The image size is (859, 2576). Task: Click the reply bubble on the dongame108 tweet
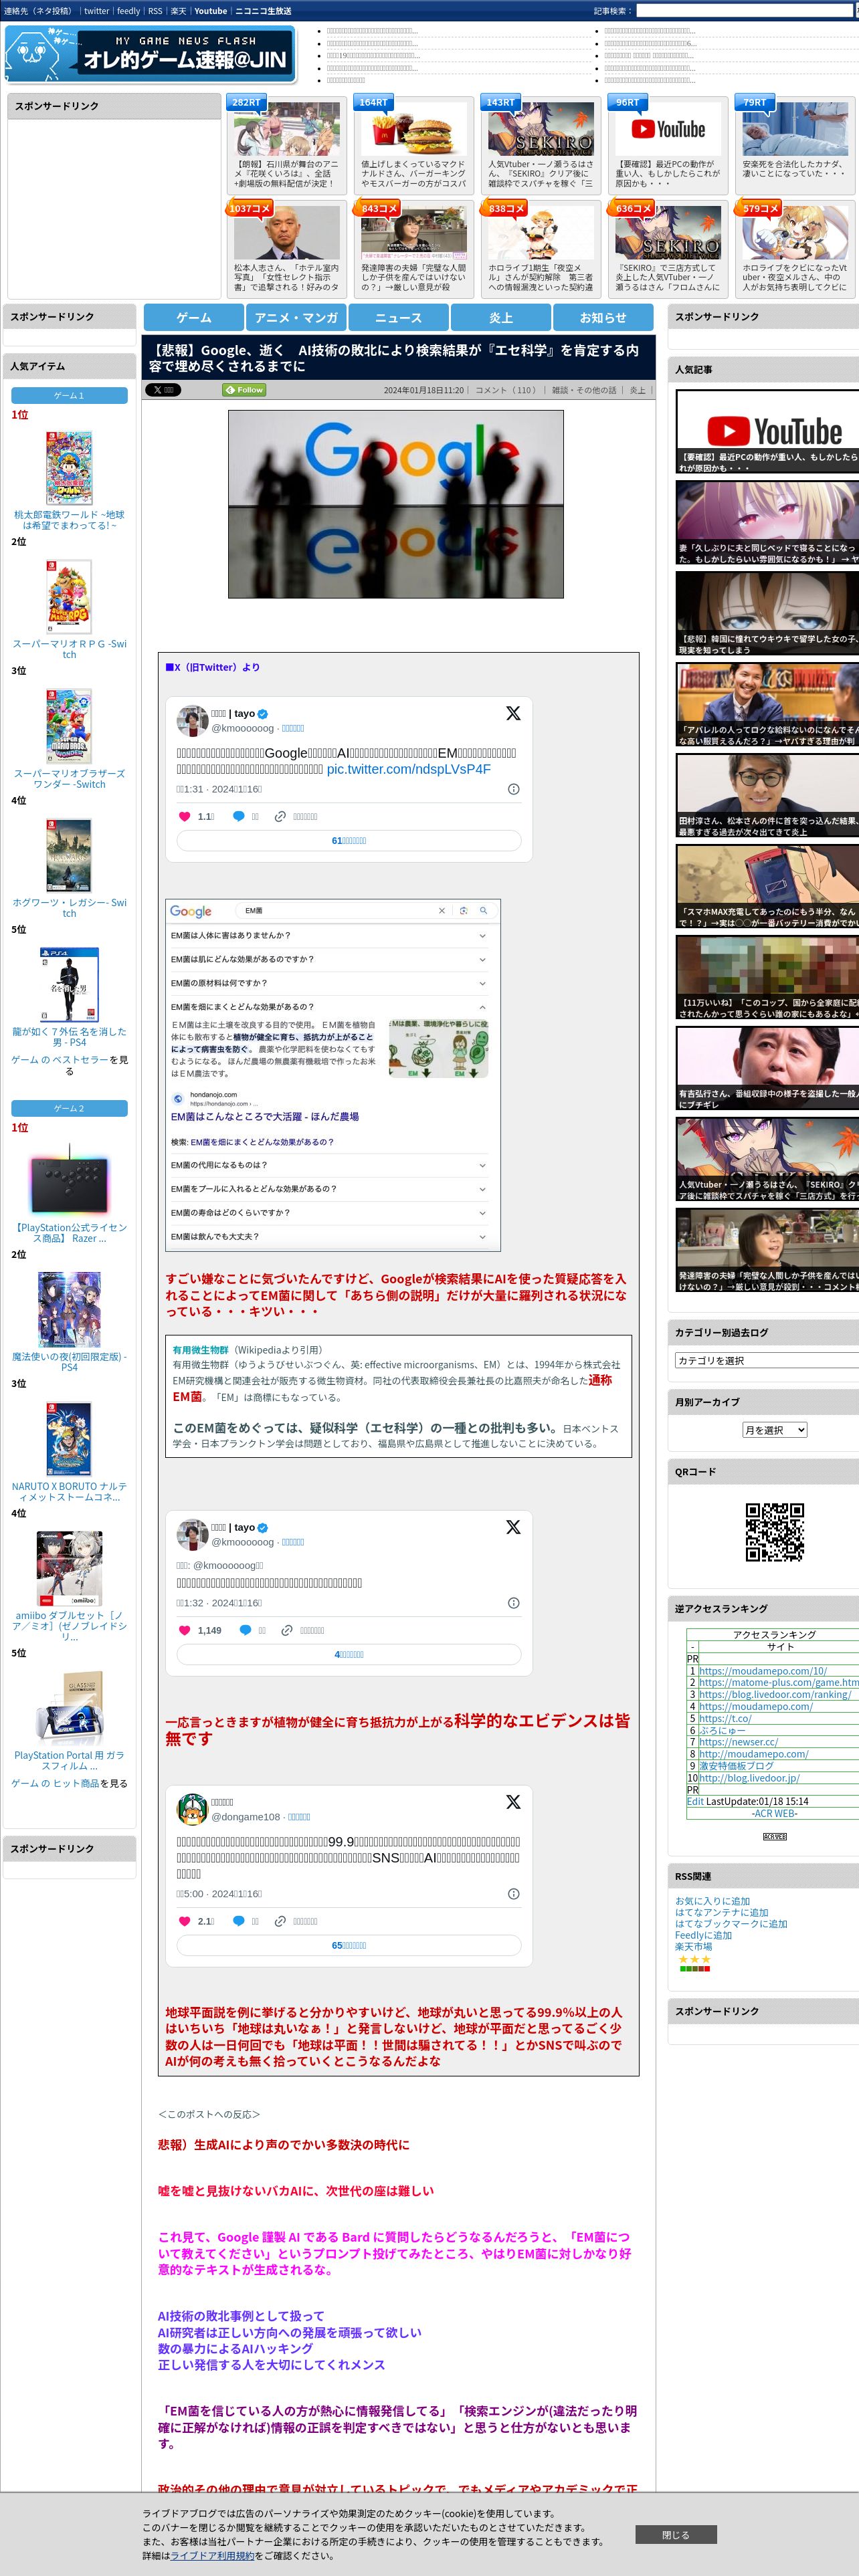click(238, 1920)
